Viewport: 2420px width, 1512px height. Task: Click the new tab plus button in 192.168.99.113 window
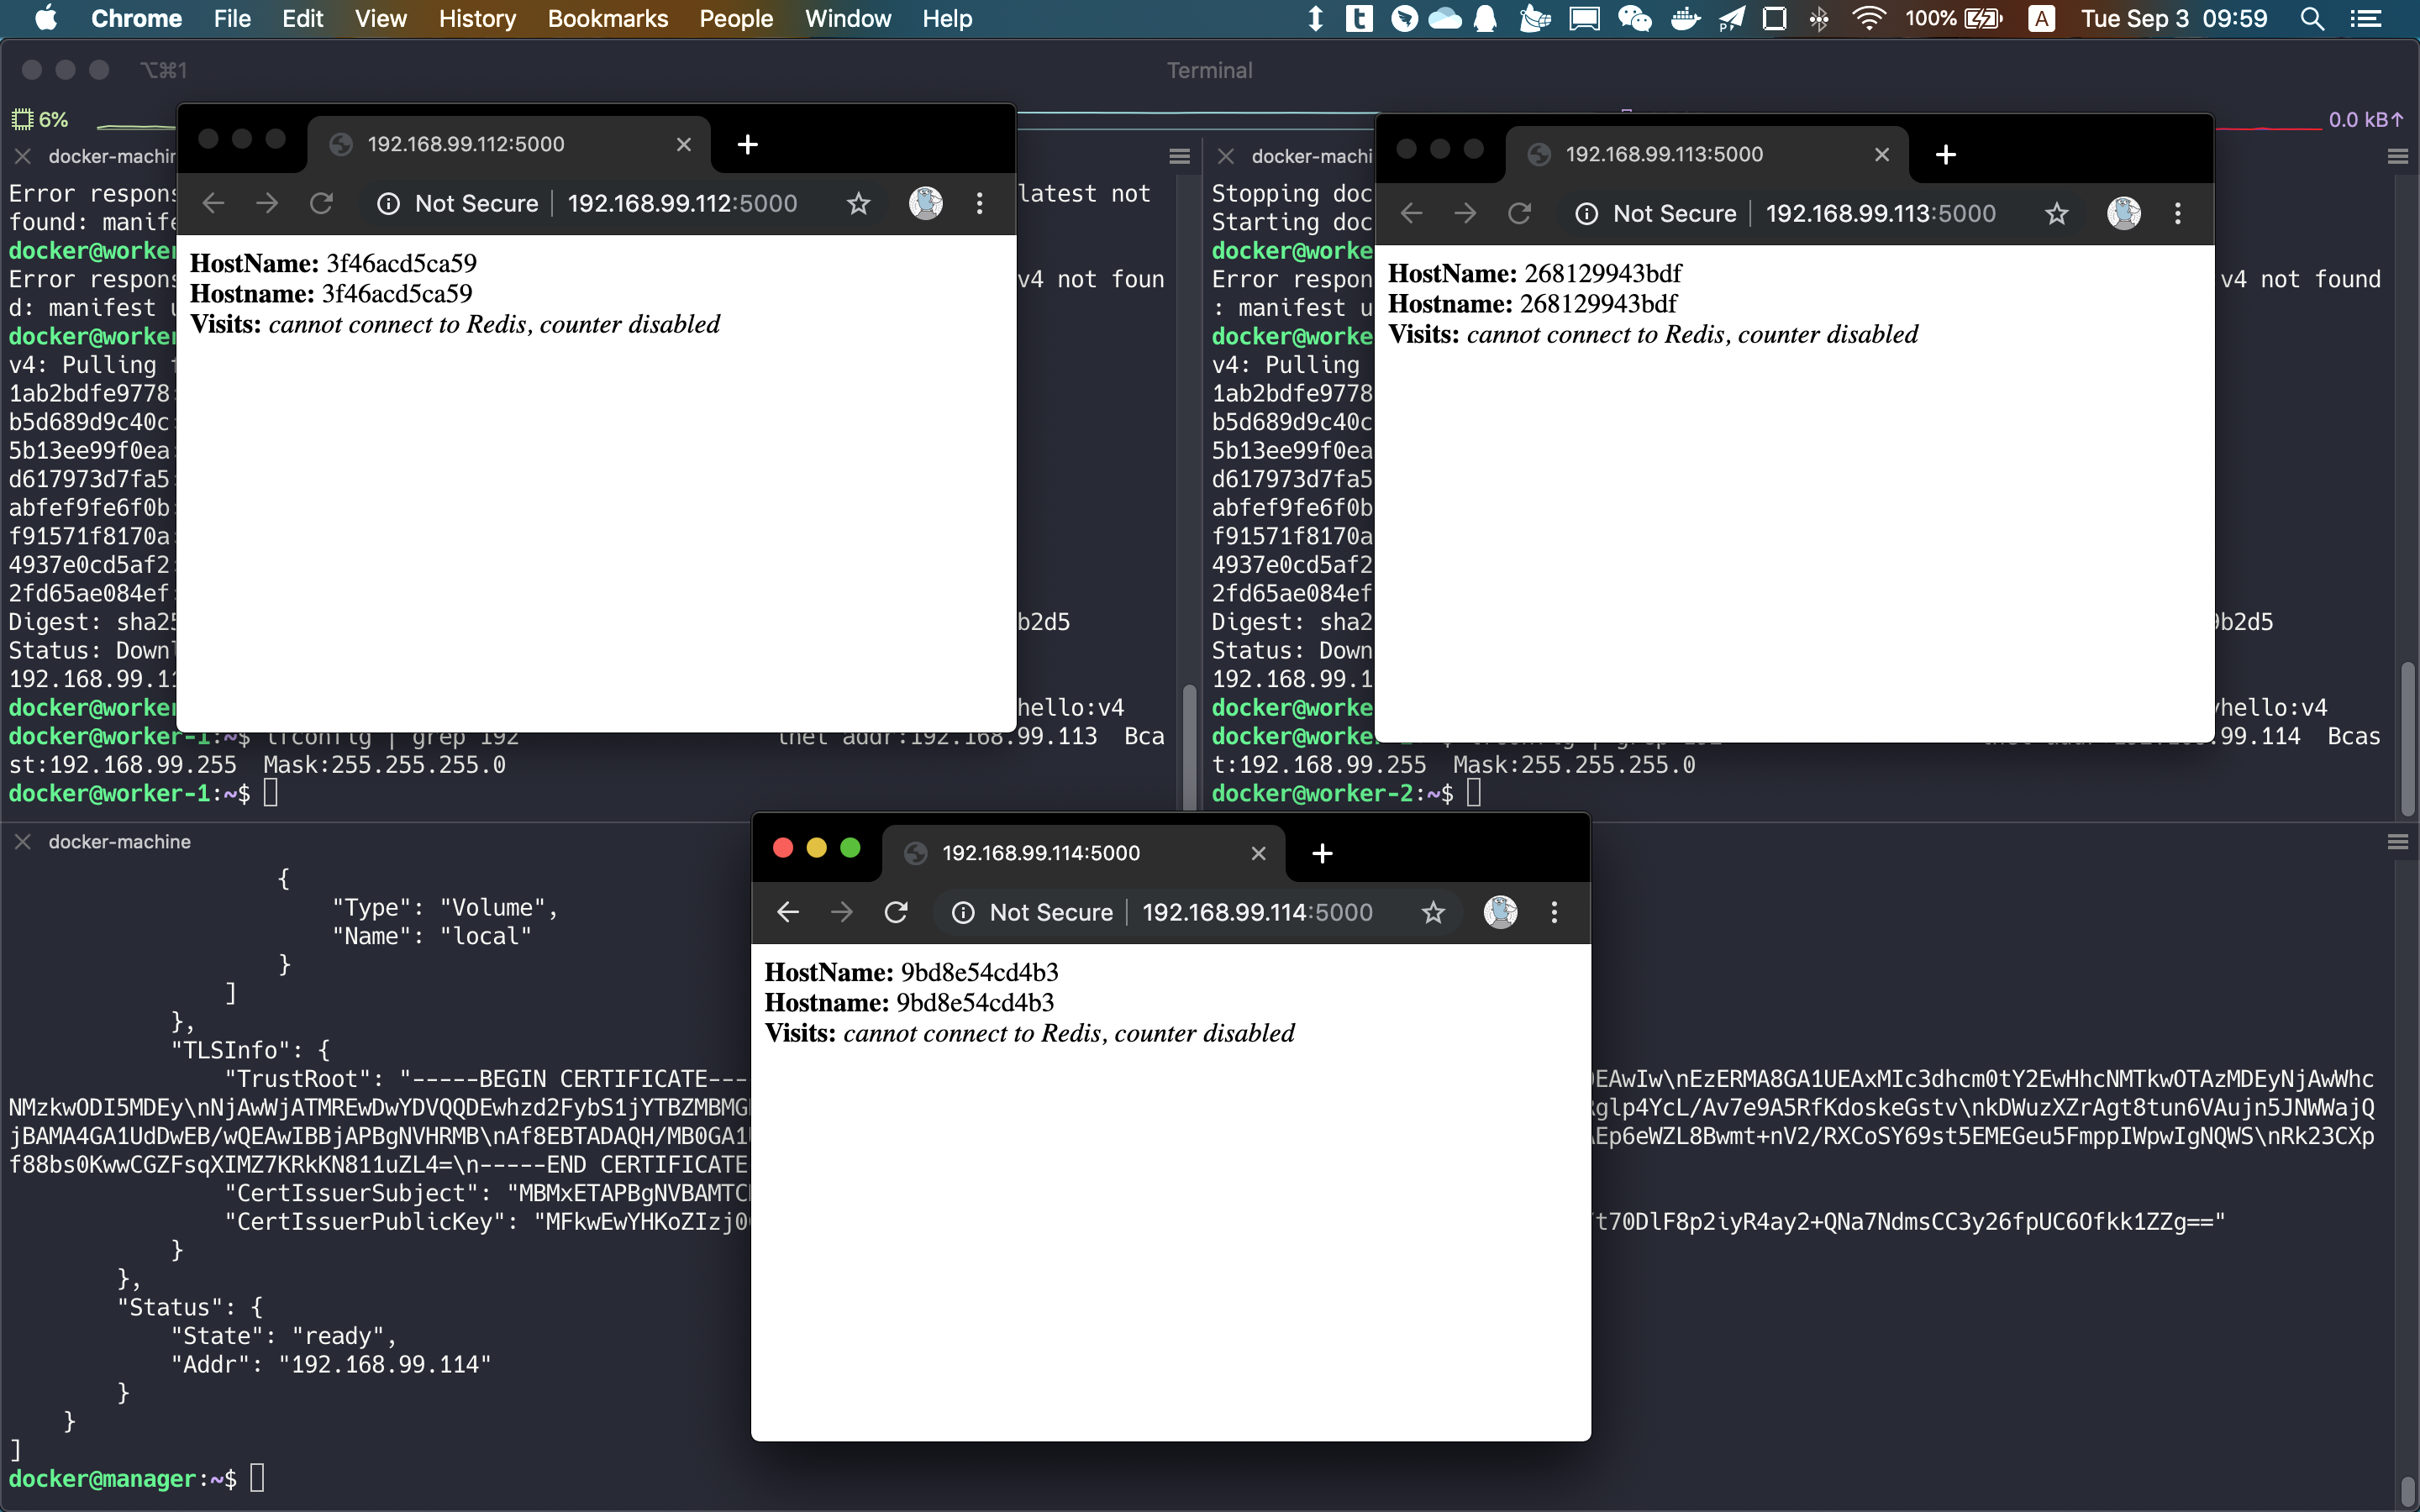[1944, 154]
